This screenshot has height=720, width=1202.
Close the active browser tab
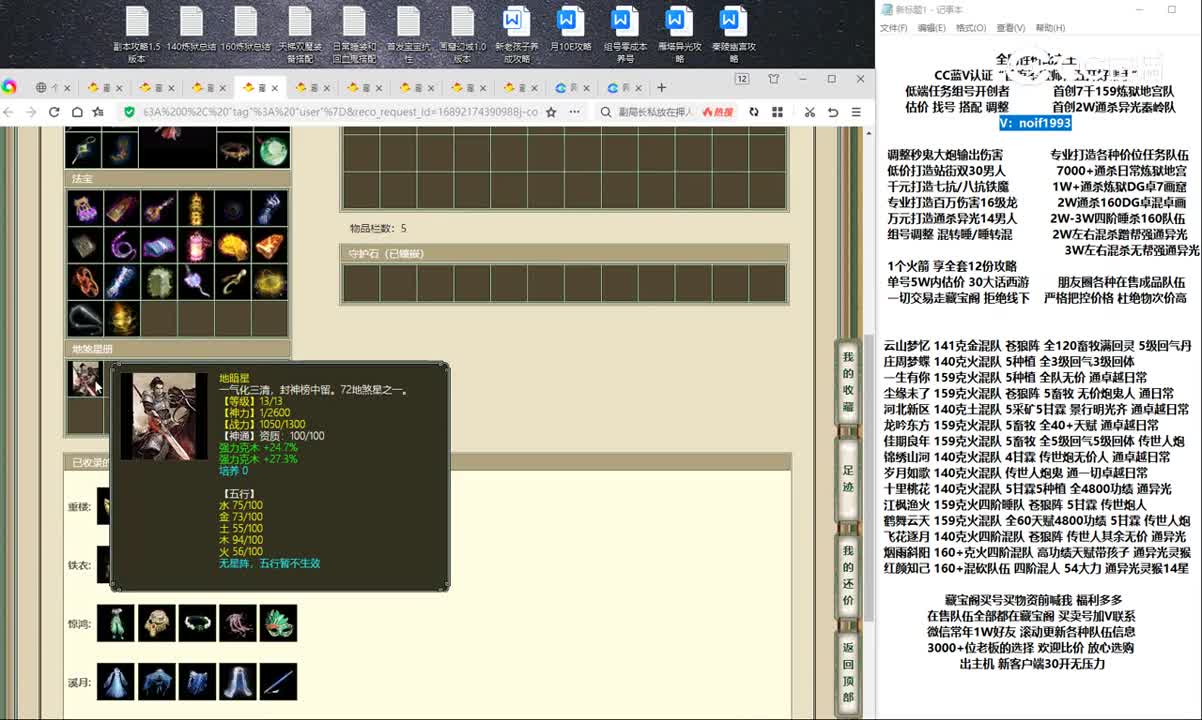[x=275, y=88]
